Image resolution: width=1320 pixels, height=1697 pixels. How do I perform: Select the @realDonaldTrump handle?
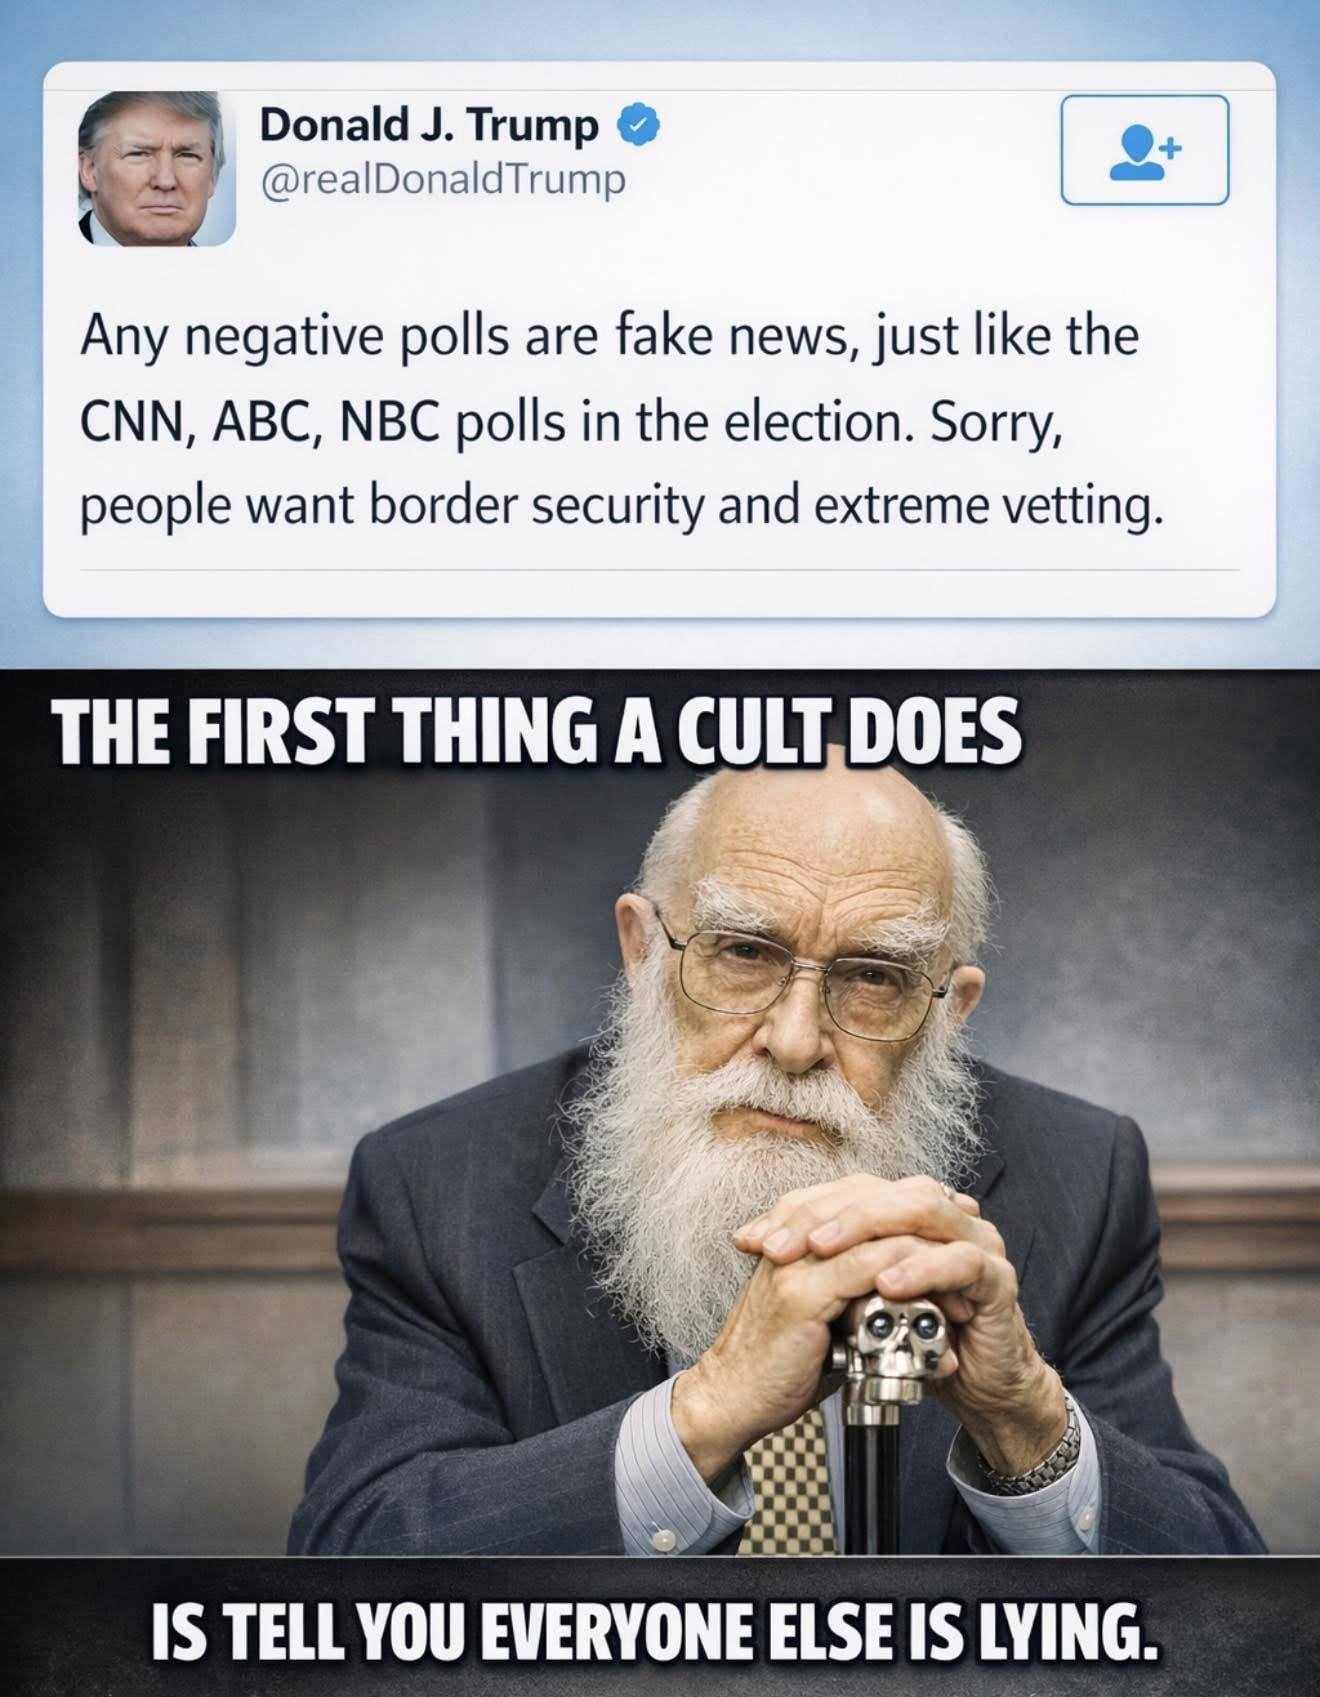[443, 180]
